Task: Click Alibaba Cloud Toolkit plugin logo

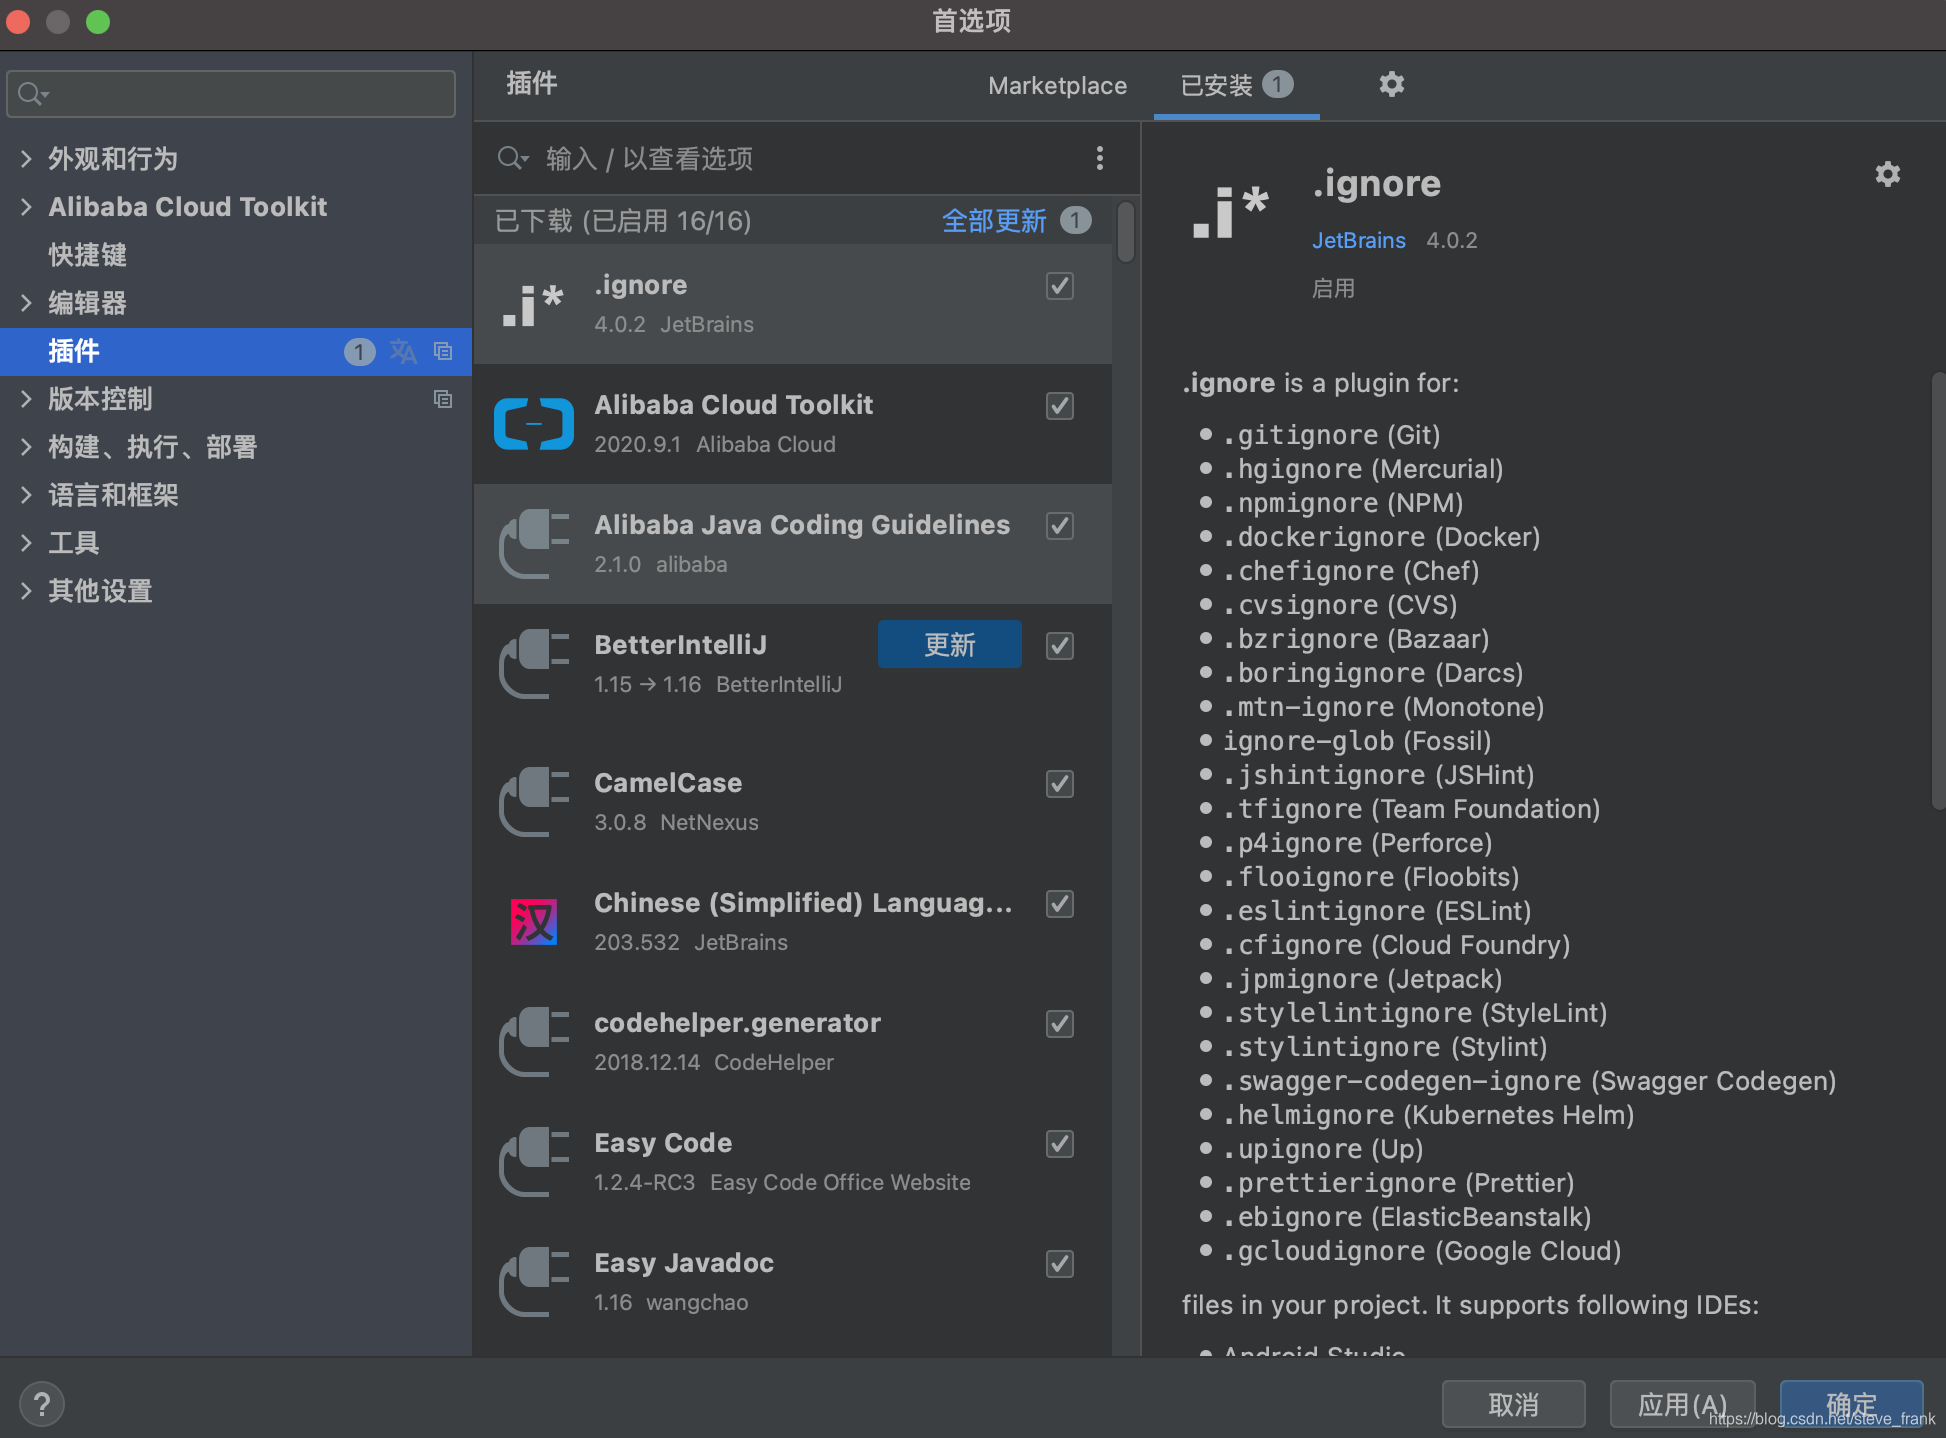Action: click(x=533, y=424)
